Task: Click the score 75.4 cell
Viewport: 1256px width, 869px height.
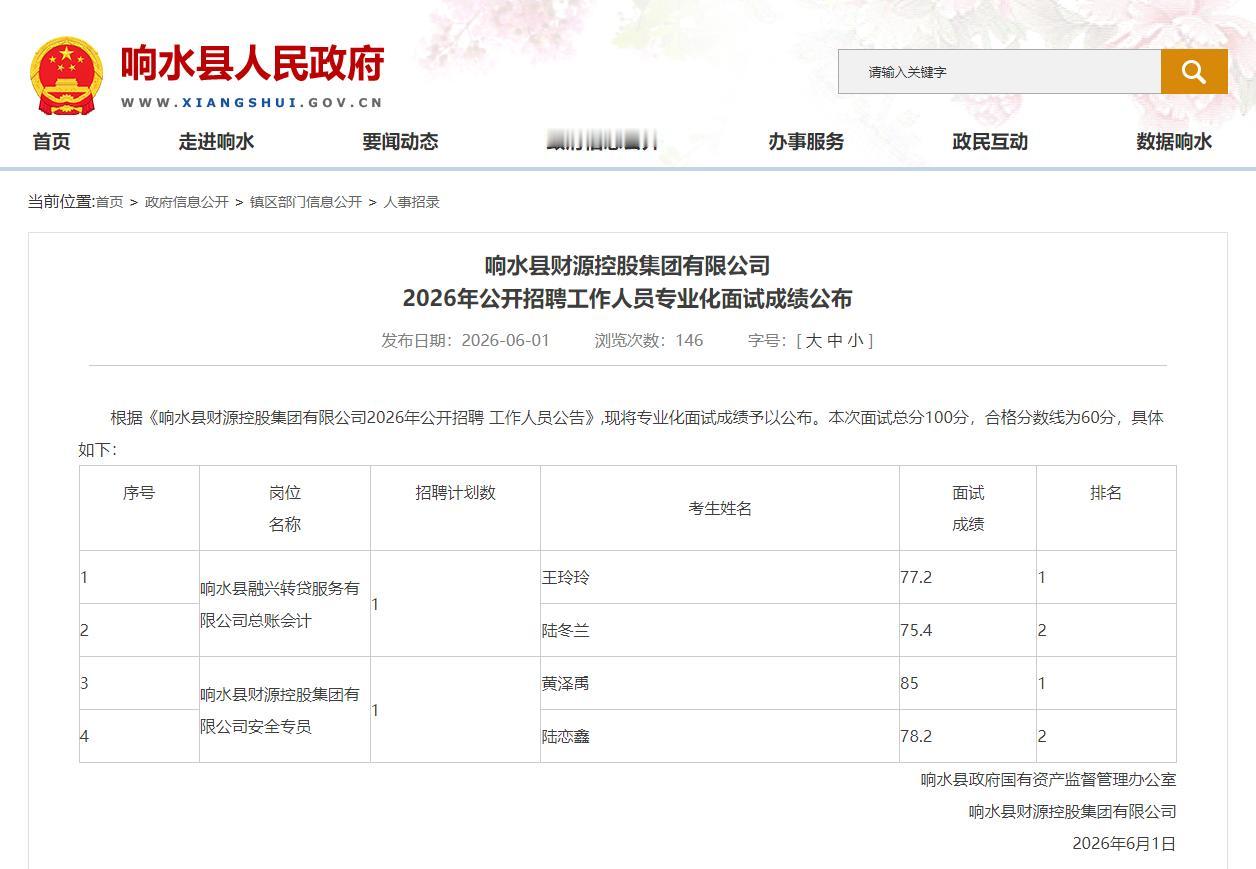Action: point(968,630)
